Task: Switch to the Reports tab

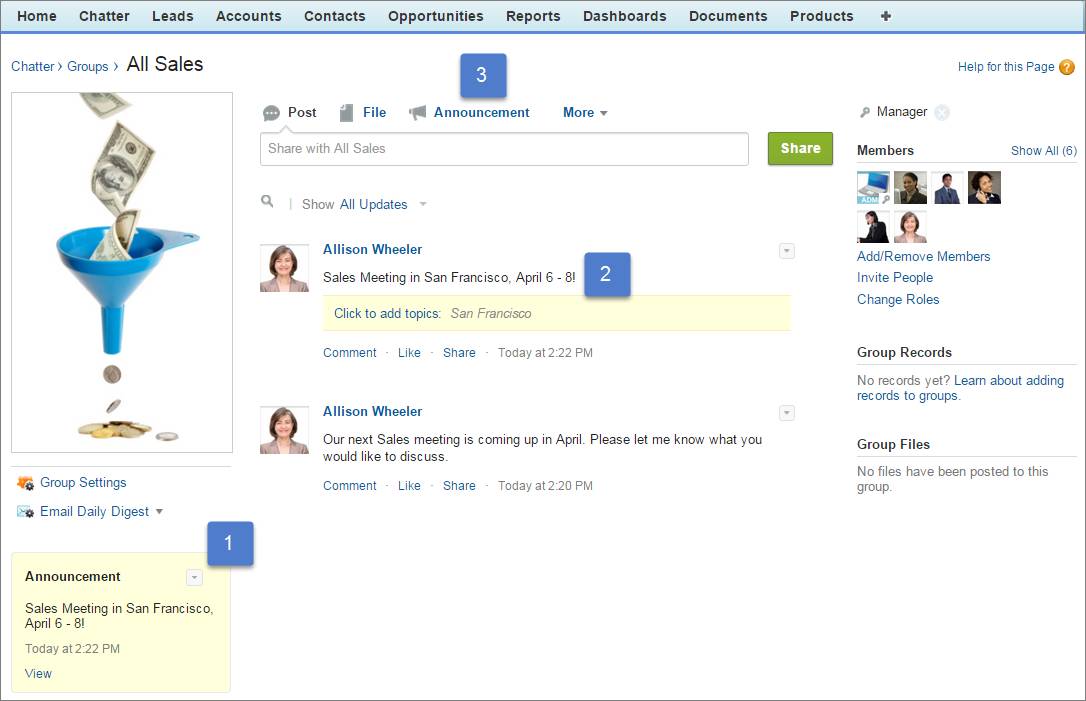Action: coord(533,16)
